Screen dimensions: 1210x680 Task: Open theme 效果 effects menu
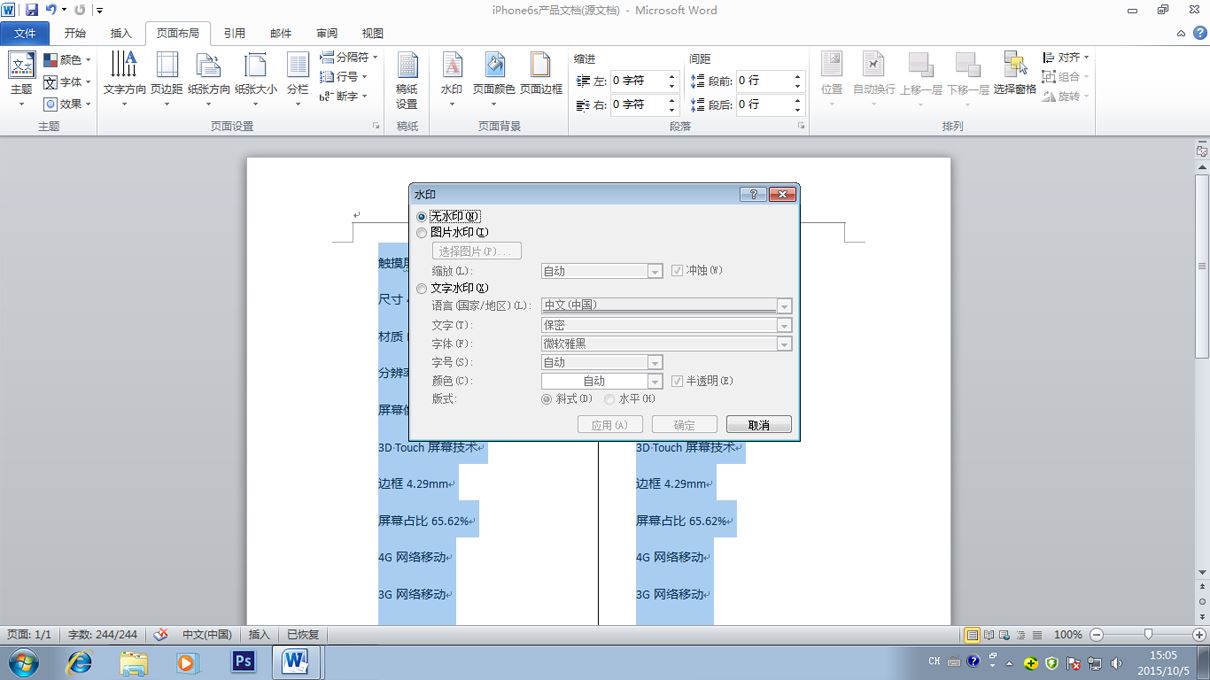point(67,103)
